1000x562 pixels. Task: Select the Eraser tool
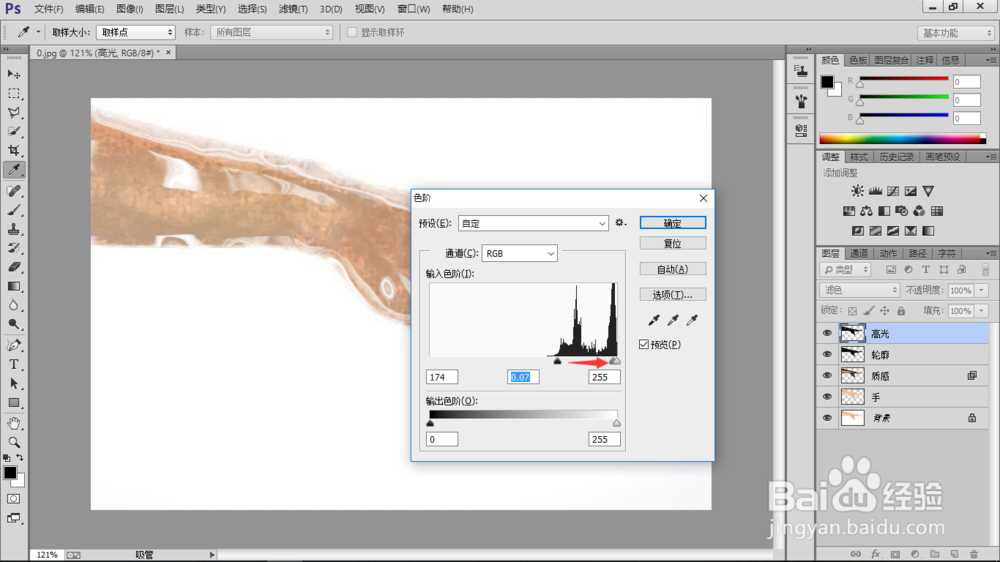click(13, 267)
